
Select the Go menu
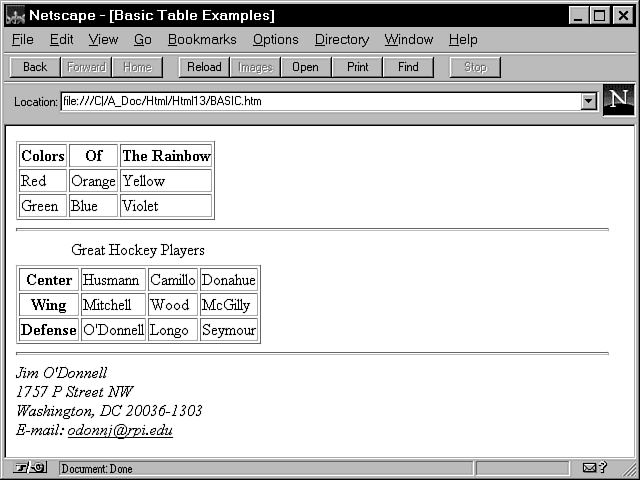142,40
